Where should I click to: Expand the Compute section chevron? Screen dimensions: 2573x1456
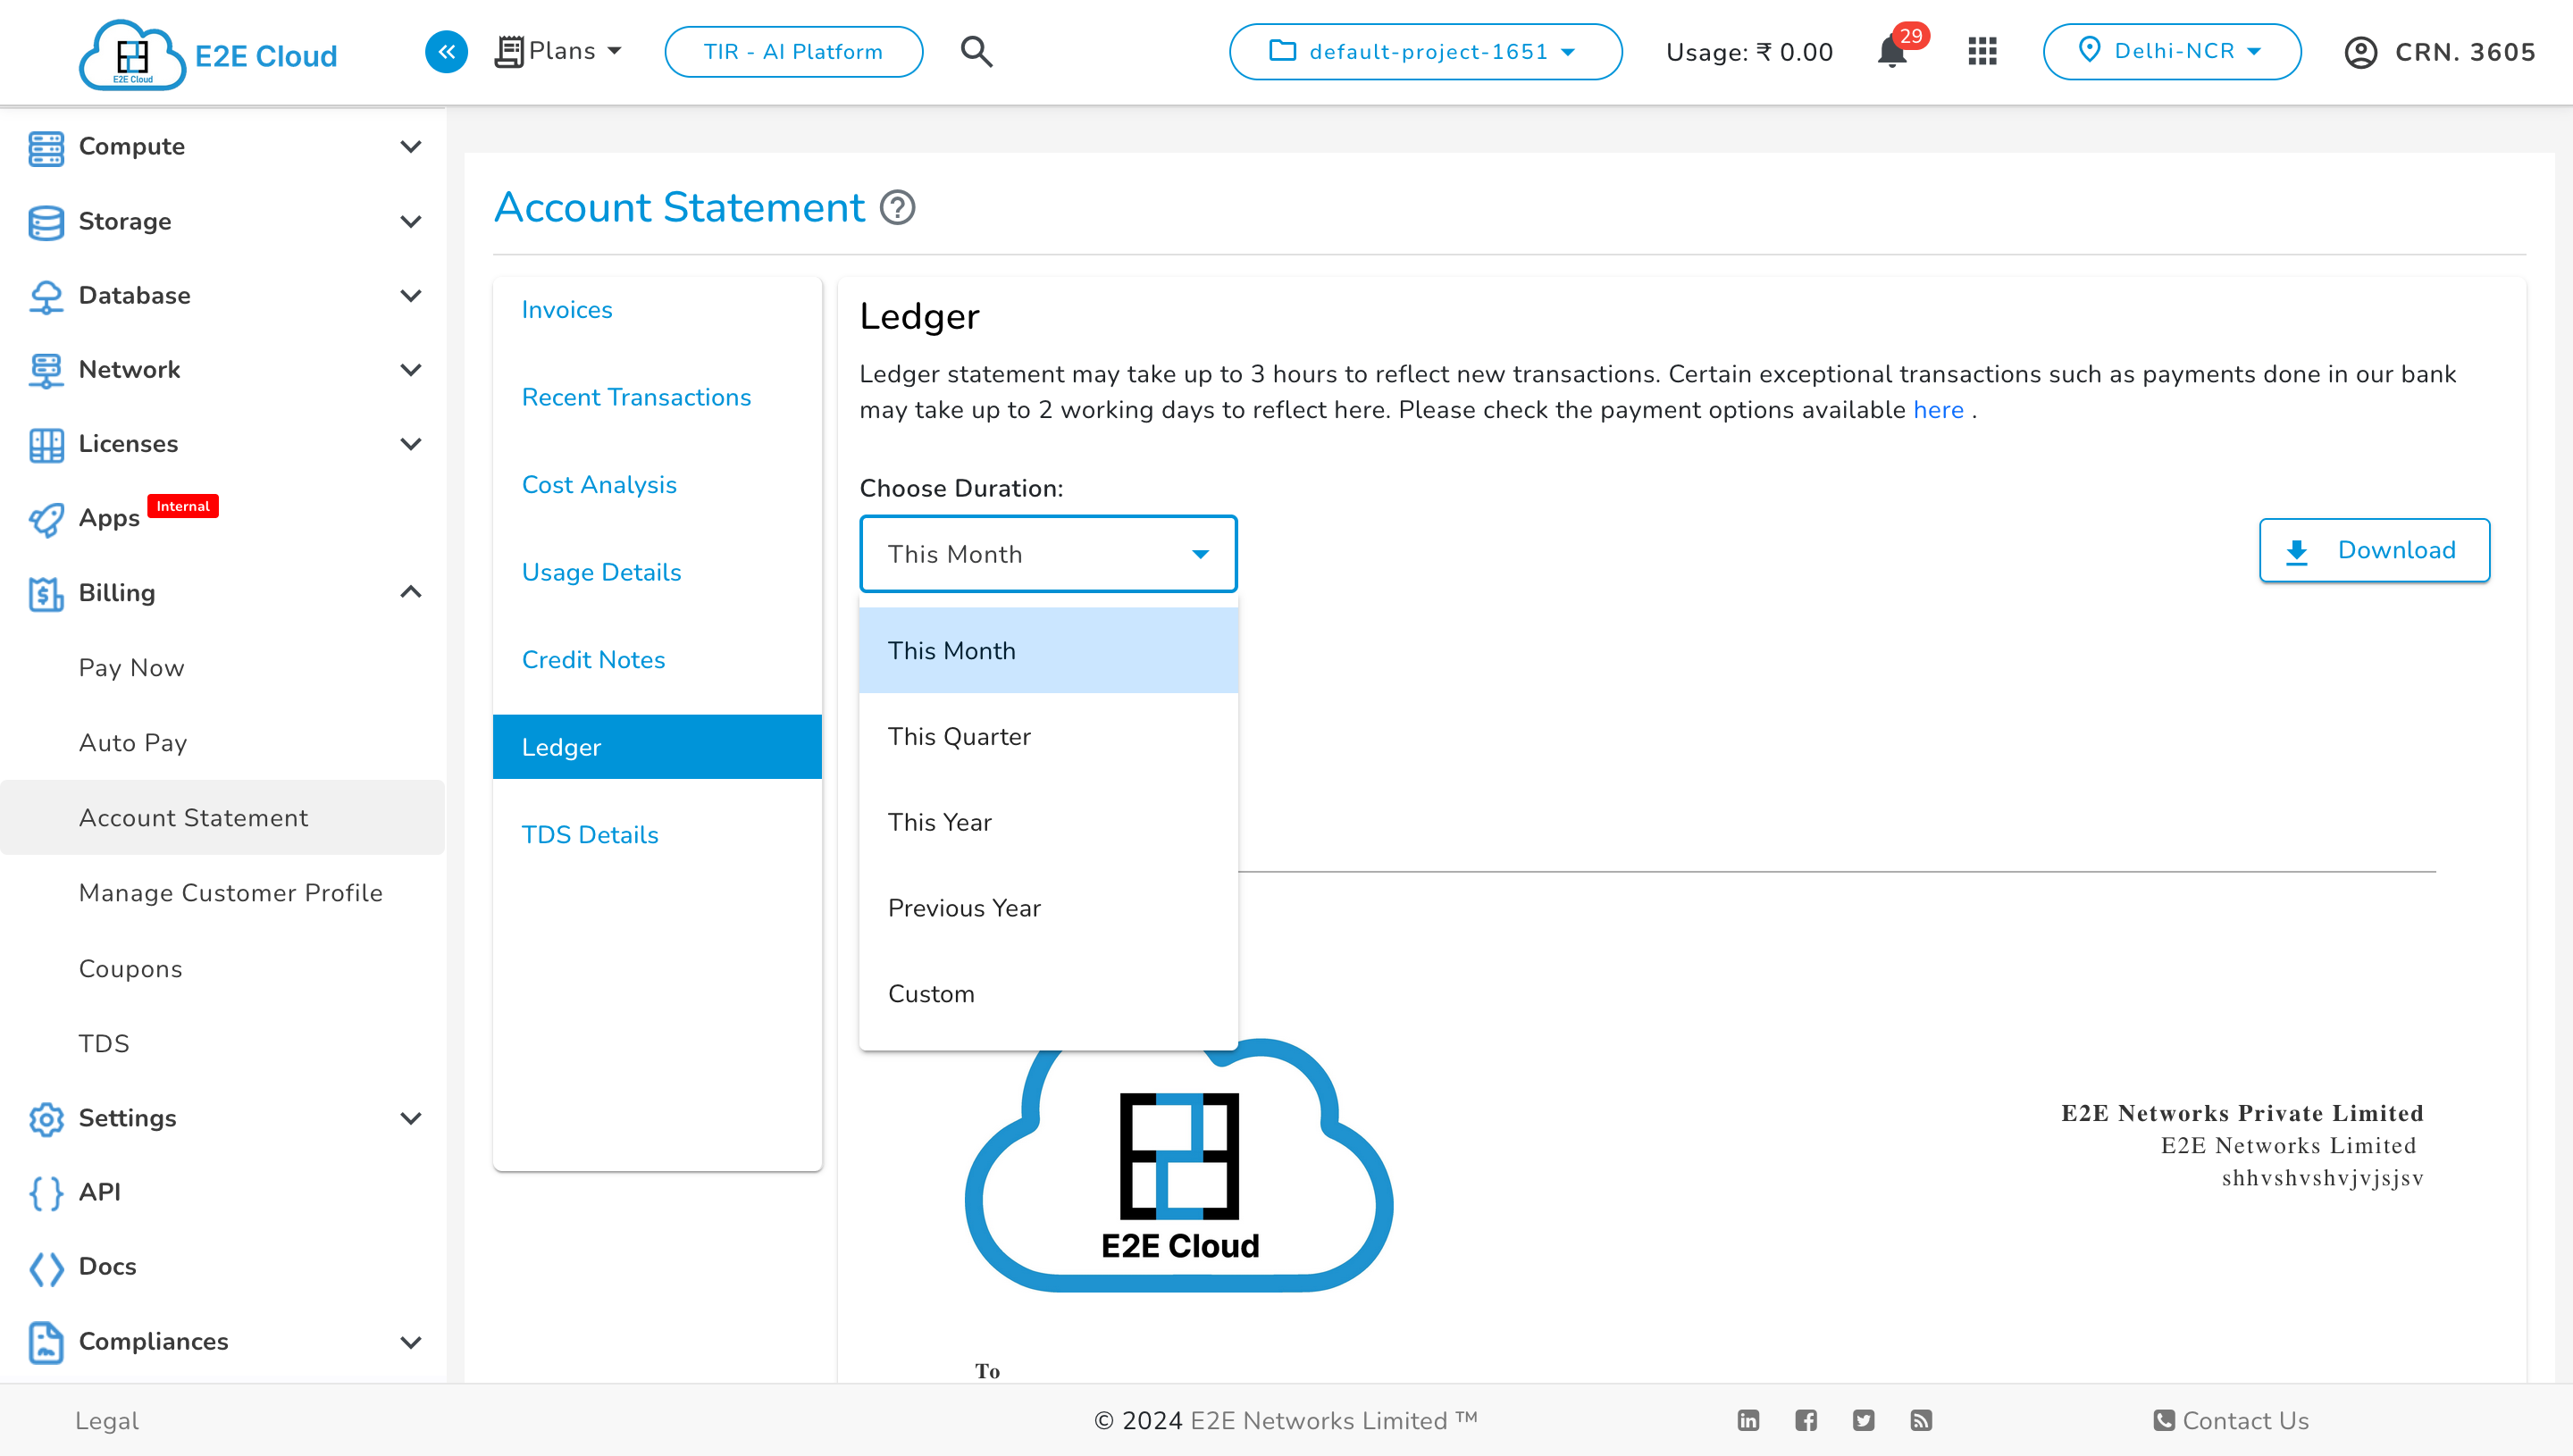(410, 147)
